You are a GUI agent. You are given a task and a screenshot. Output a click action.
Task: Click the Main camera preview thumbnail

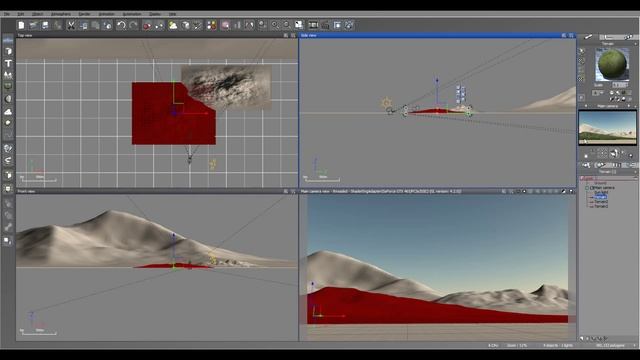(607, 127)
